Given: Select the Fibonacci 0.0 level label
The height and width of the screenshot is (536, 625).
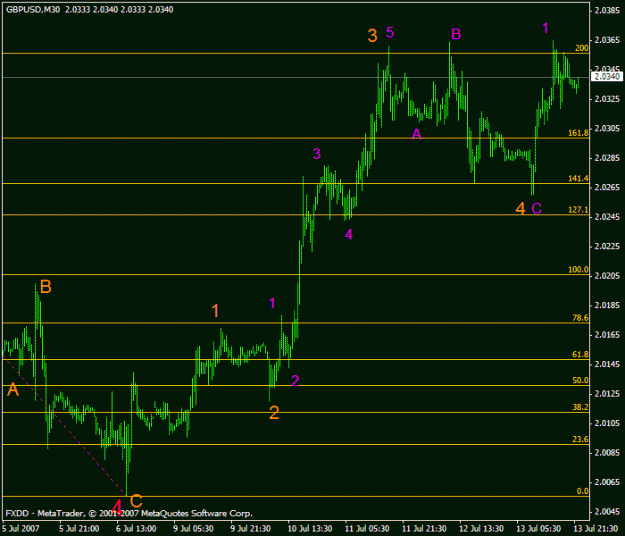Looking at the screenshot, I should [x=582, y=491].
